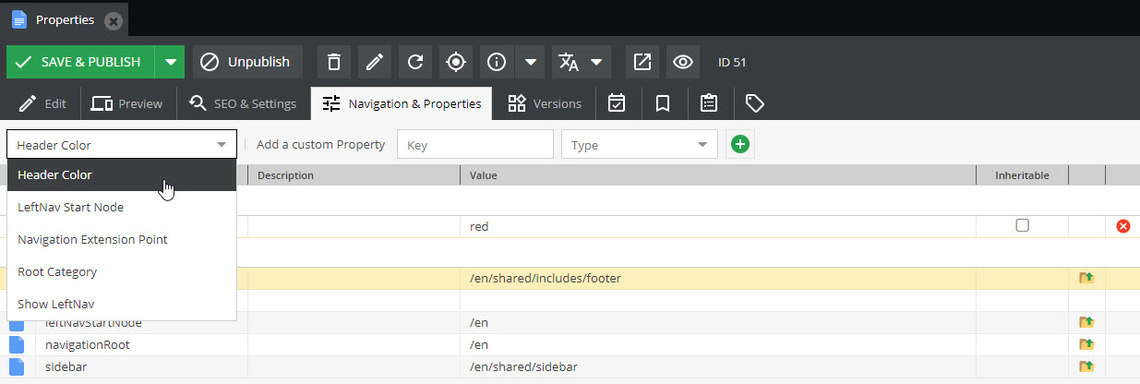This screenshot has width=1140, height=384.
Task: Focus the Key input field
Action: tap(475, 145)
